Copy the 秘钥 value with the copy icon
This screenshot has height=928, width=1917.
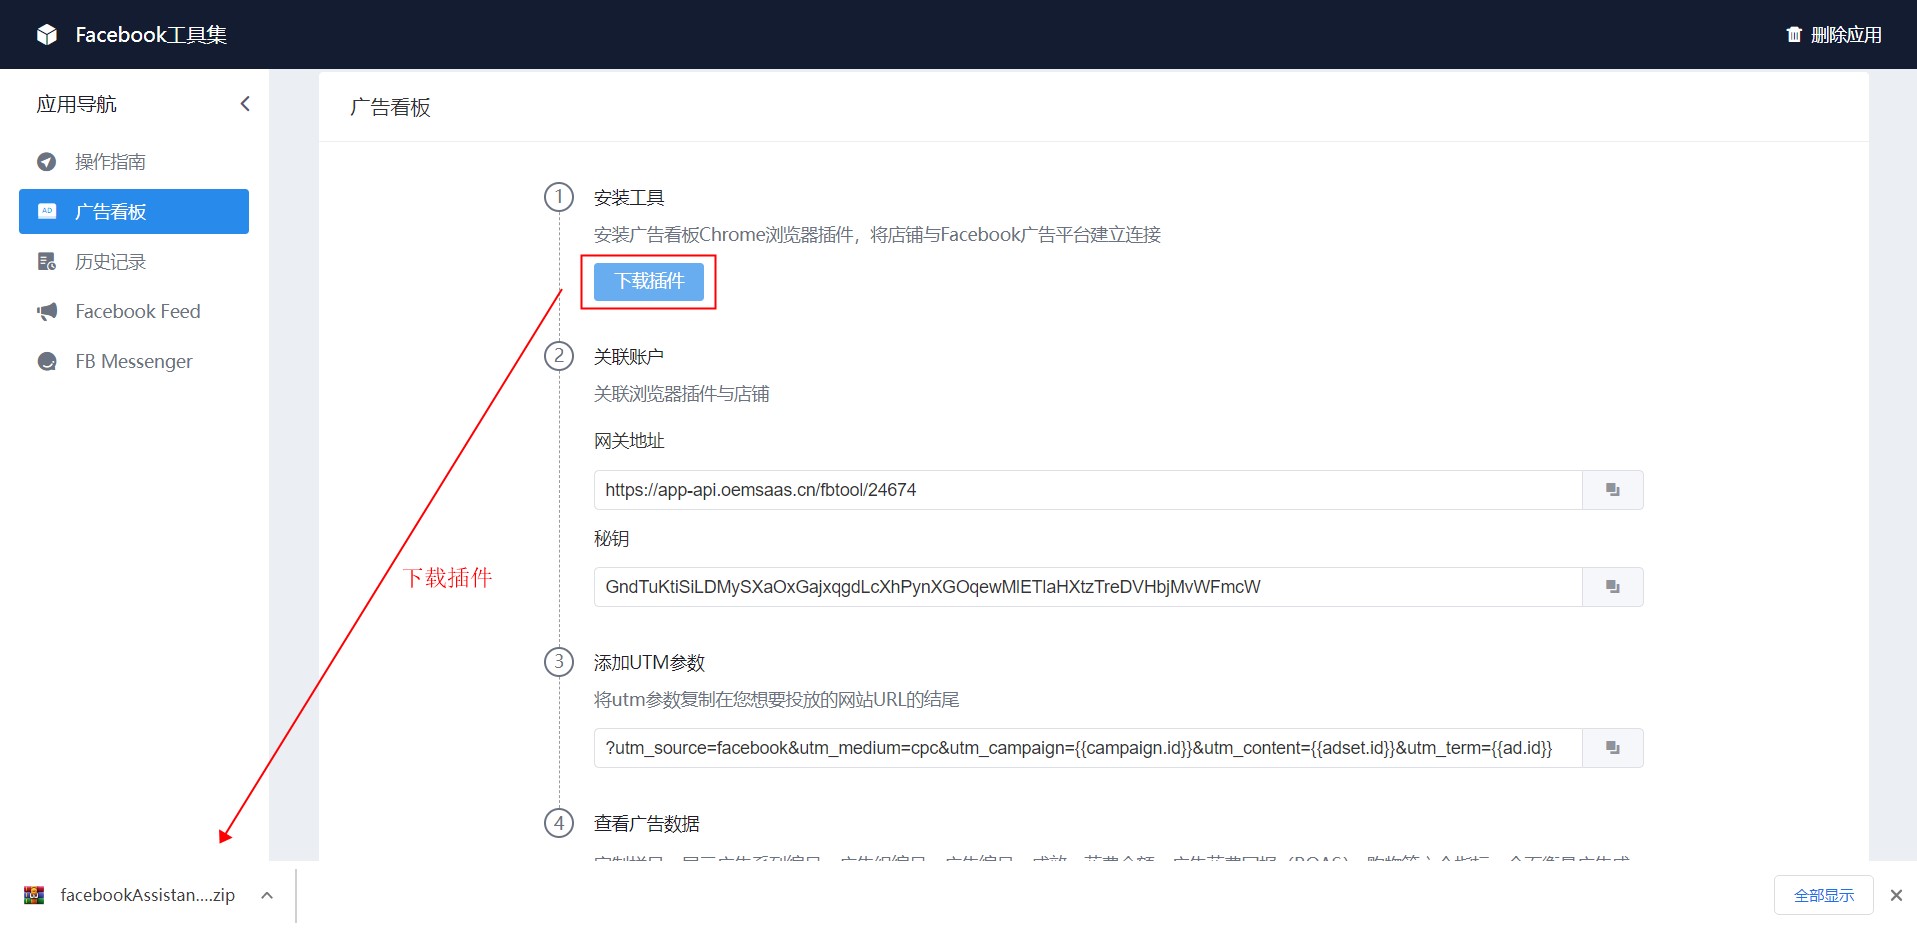[1613, 587]
